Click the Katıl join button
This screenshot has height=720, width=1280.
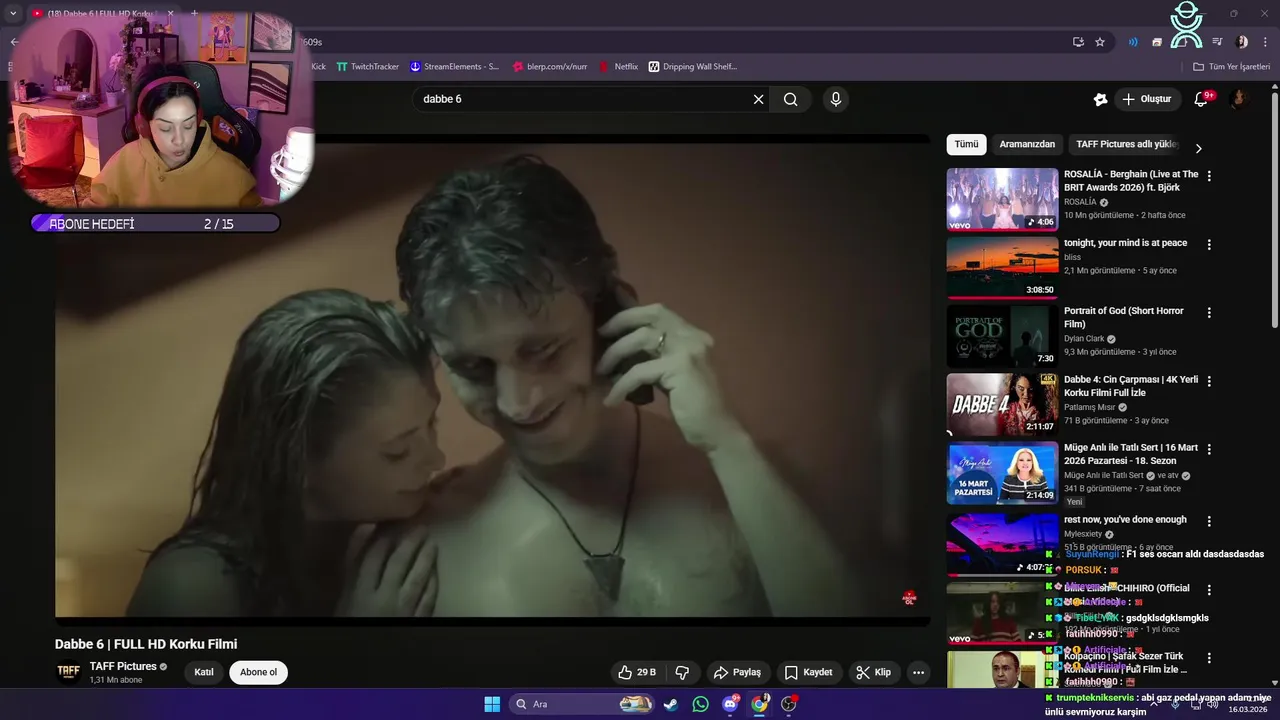[x=204, y=672]
